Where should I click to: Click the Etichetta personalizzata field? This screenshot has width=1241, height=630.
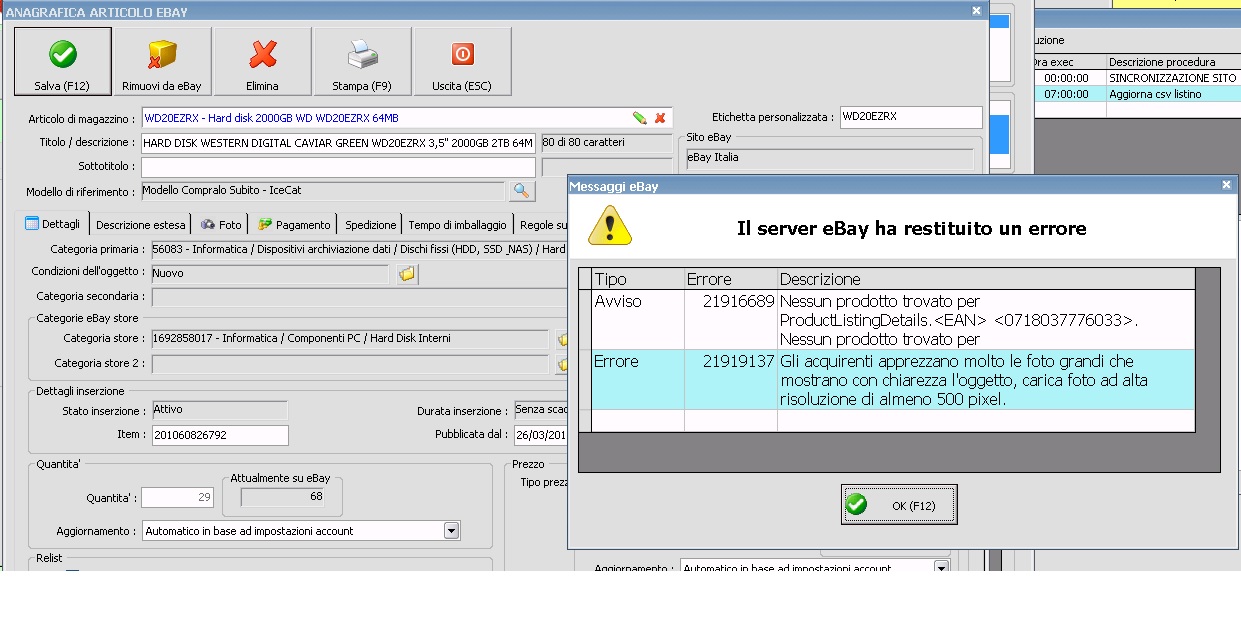coord(911,117)
